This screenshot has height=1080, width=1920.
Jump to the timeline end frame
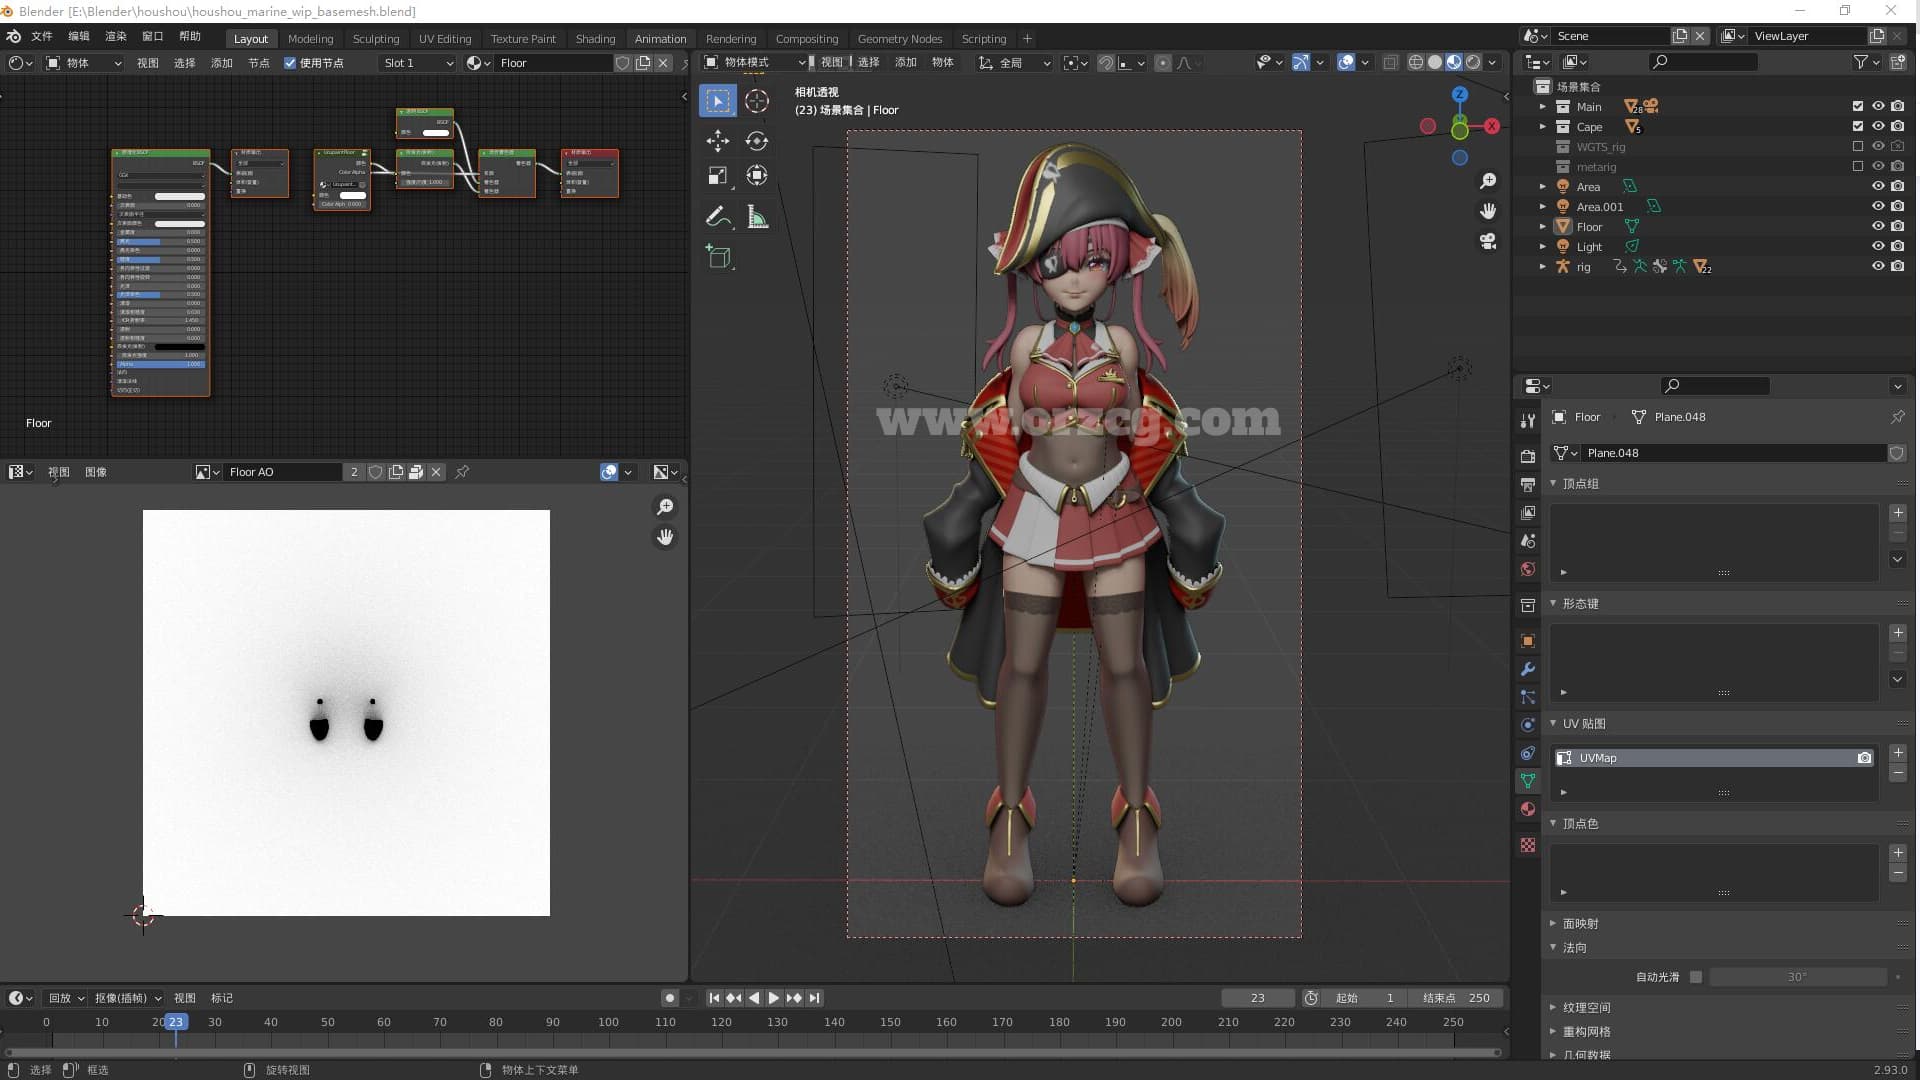tap(815, 998)
